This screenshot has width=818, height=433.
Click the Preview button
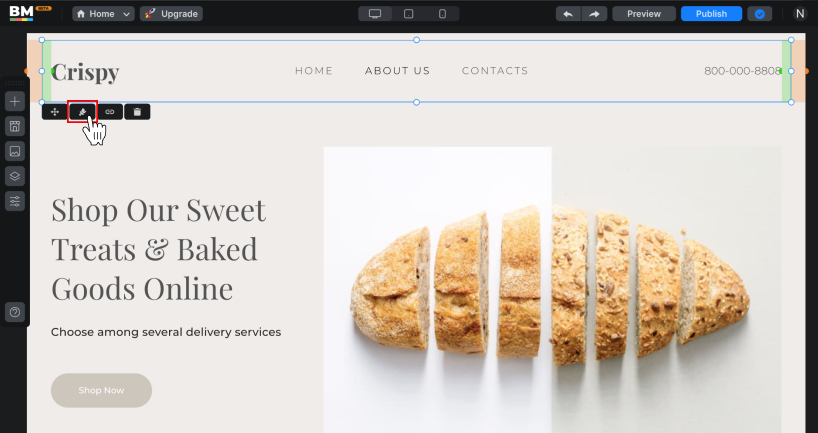point(644,14)
